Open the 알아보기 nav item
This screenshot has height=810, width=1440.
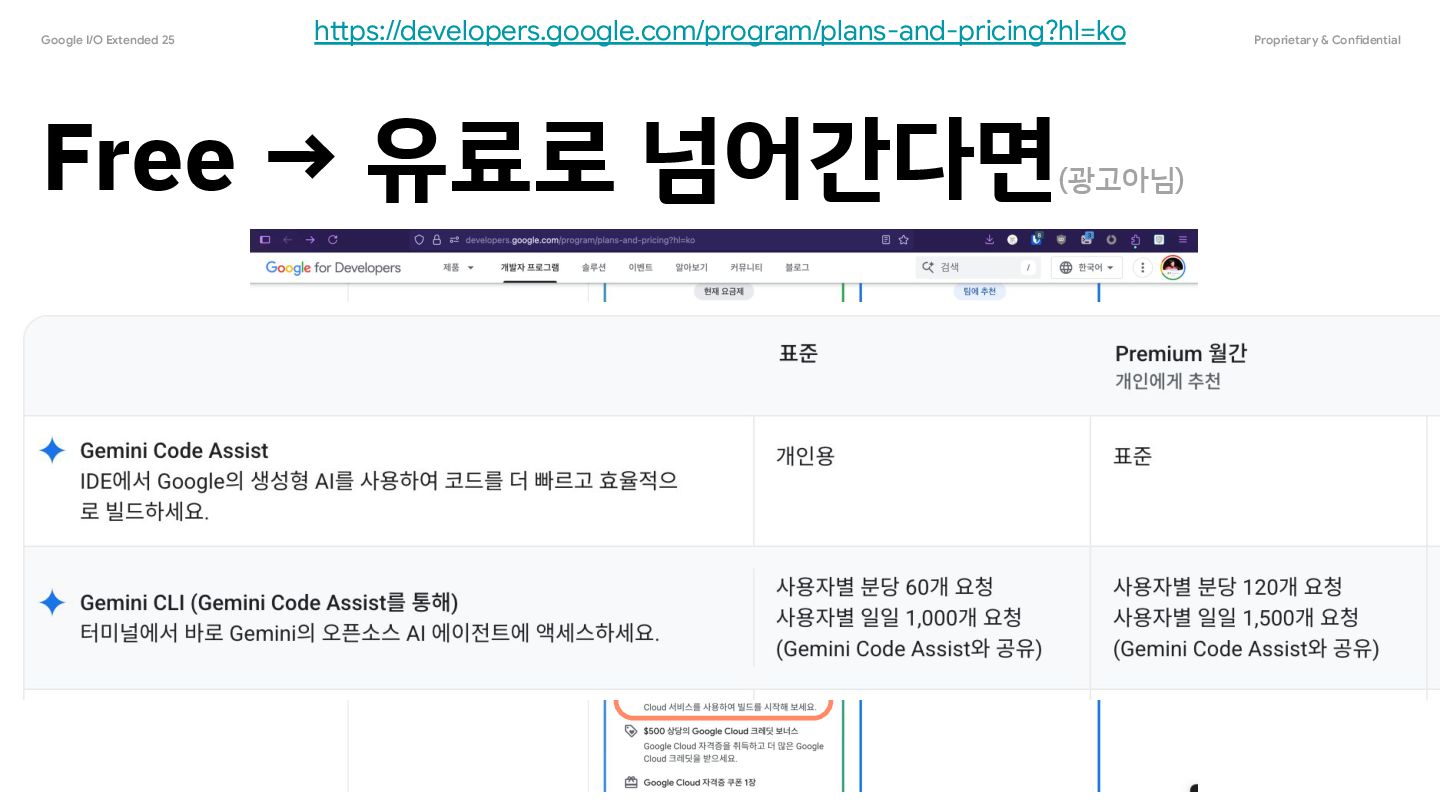tap(691, 268)
